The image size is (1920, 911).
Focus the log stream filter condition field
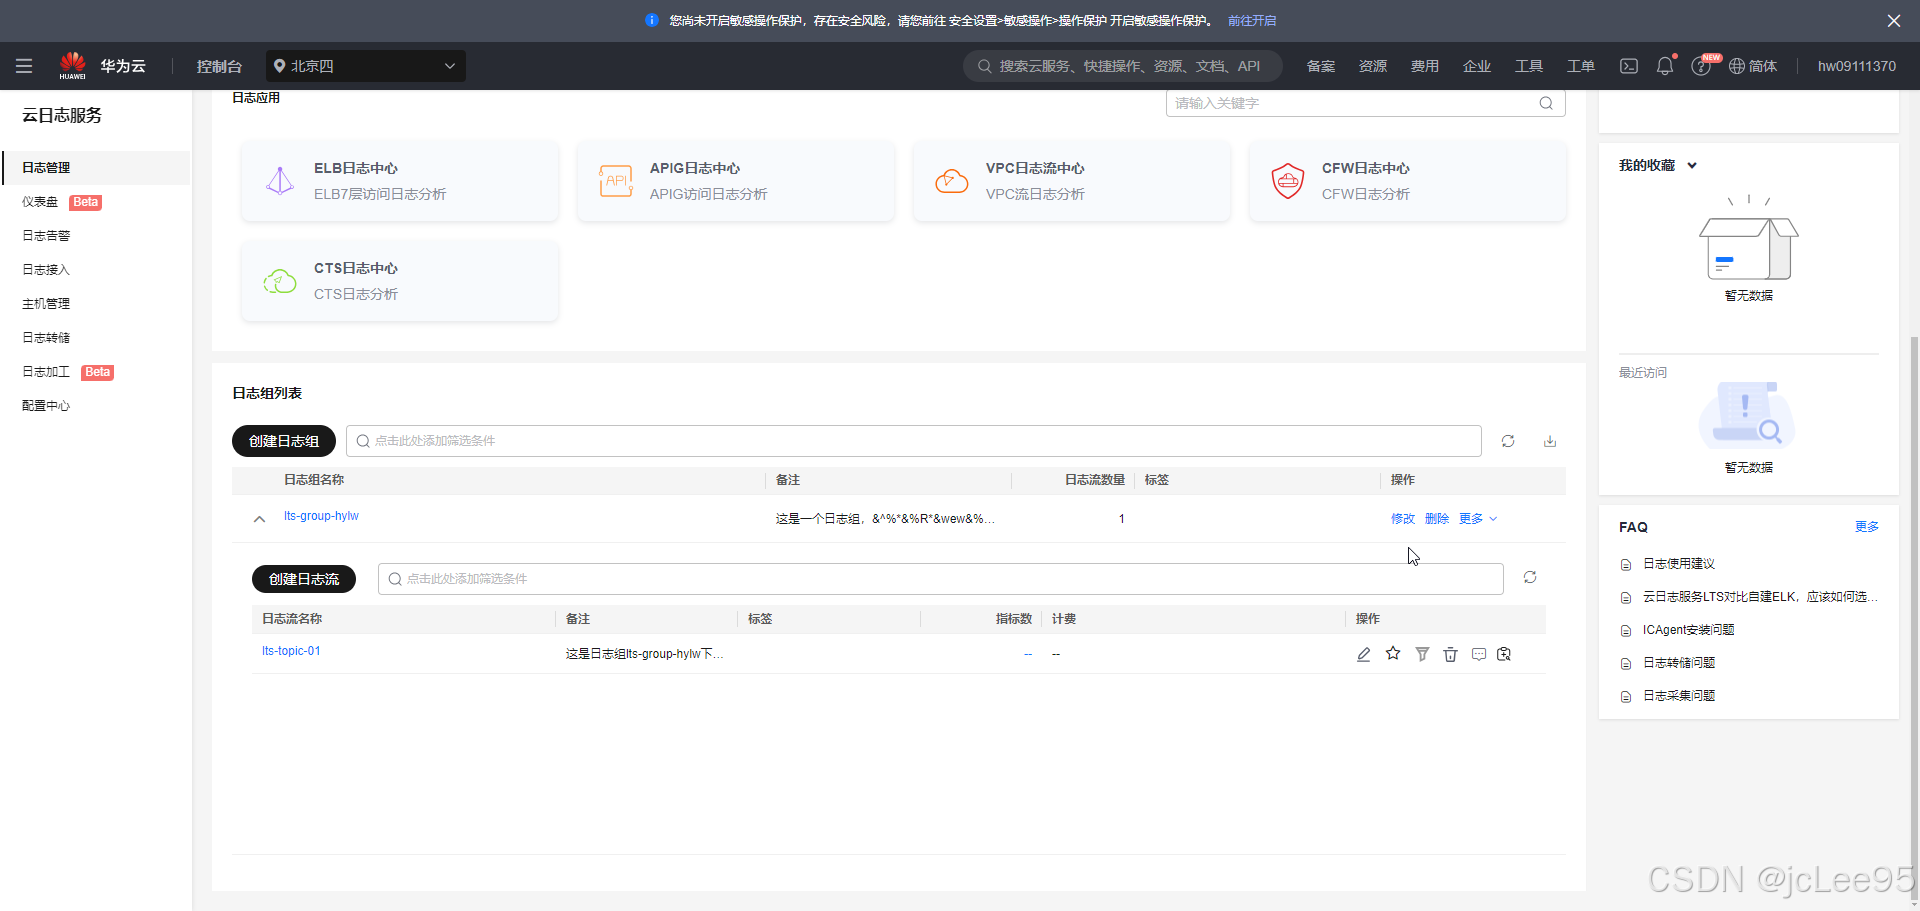[940, 579]
